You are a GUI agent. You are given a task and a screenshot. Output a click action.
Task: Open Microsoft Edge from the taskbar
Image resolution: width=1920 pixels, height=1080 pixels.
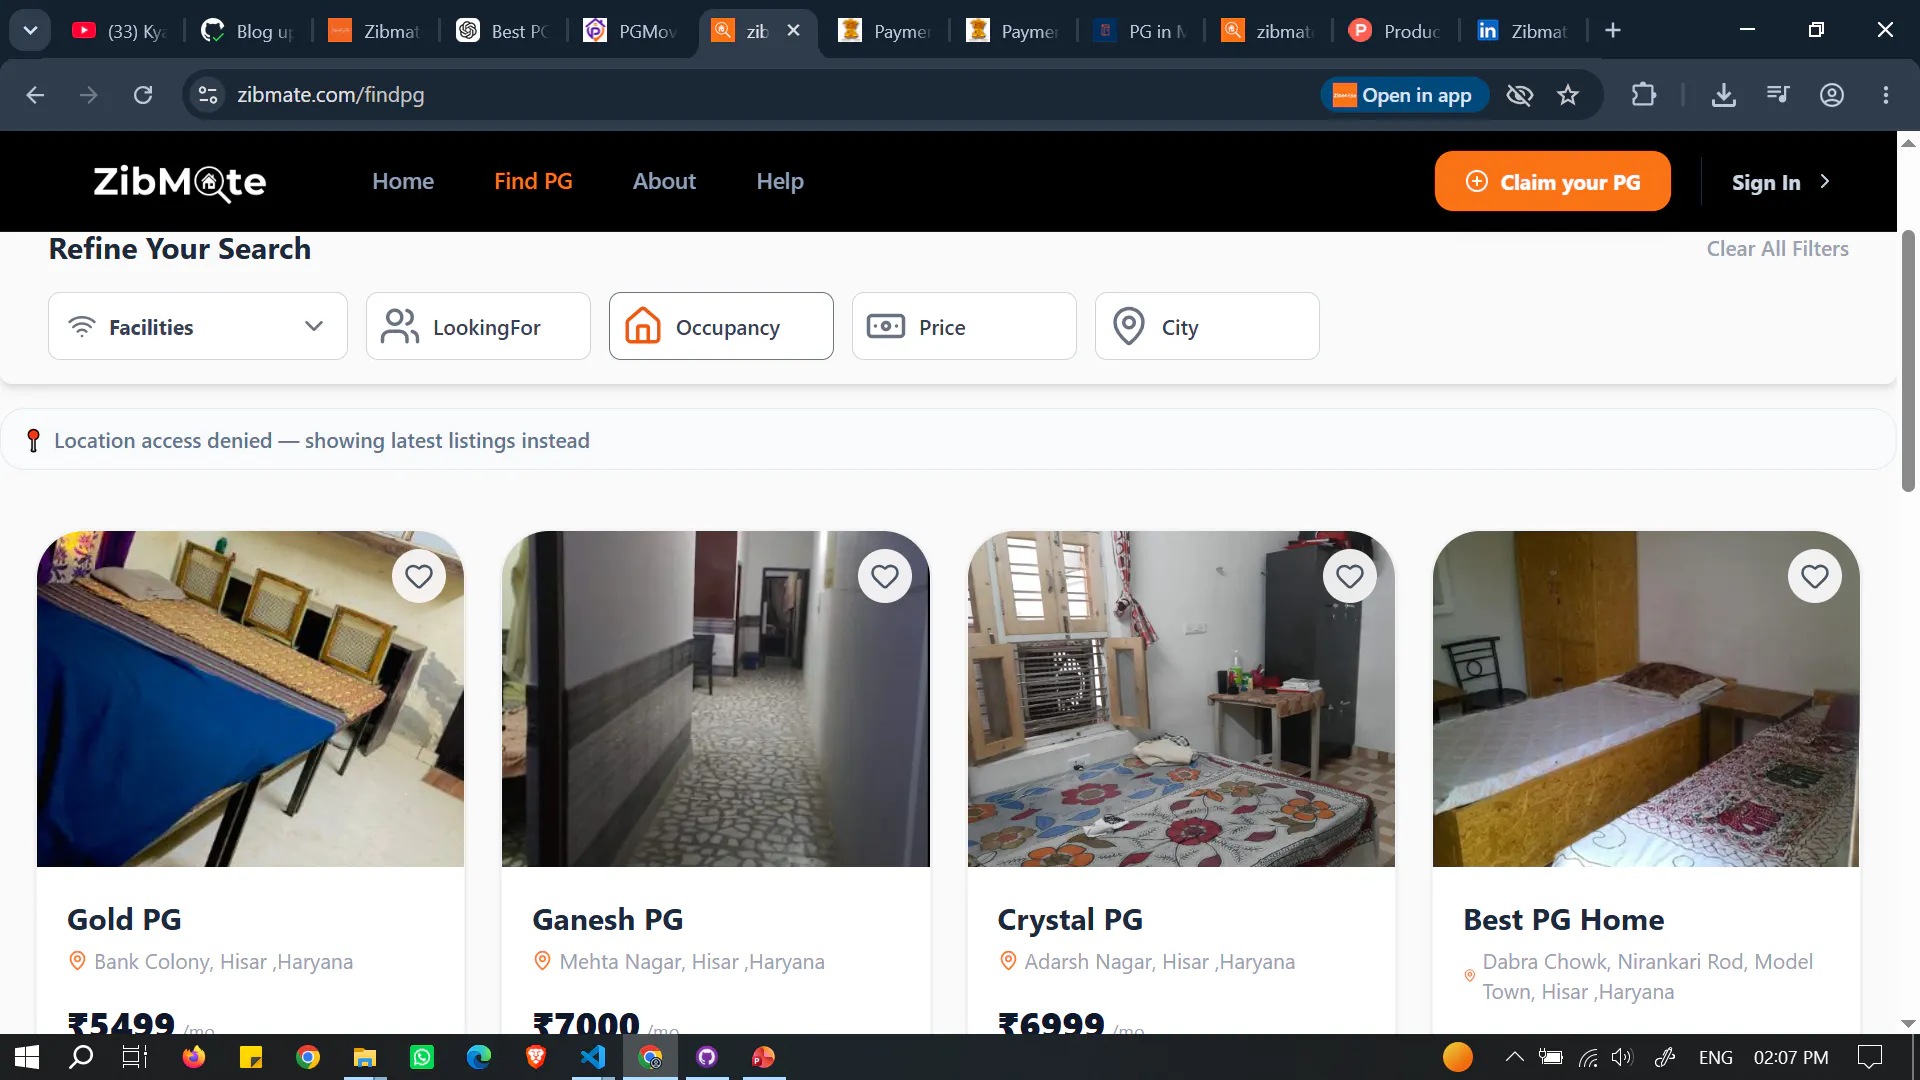(x=479, y=1057)
